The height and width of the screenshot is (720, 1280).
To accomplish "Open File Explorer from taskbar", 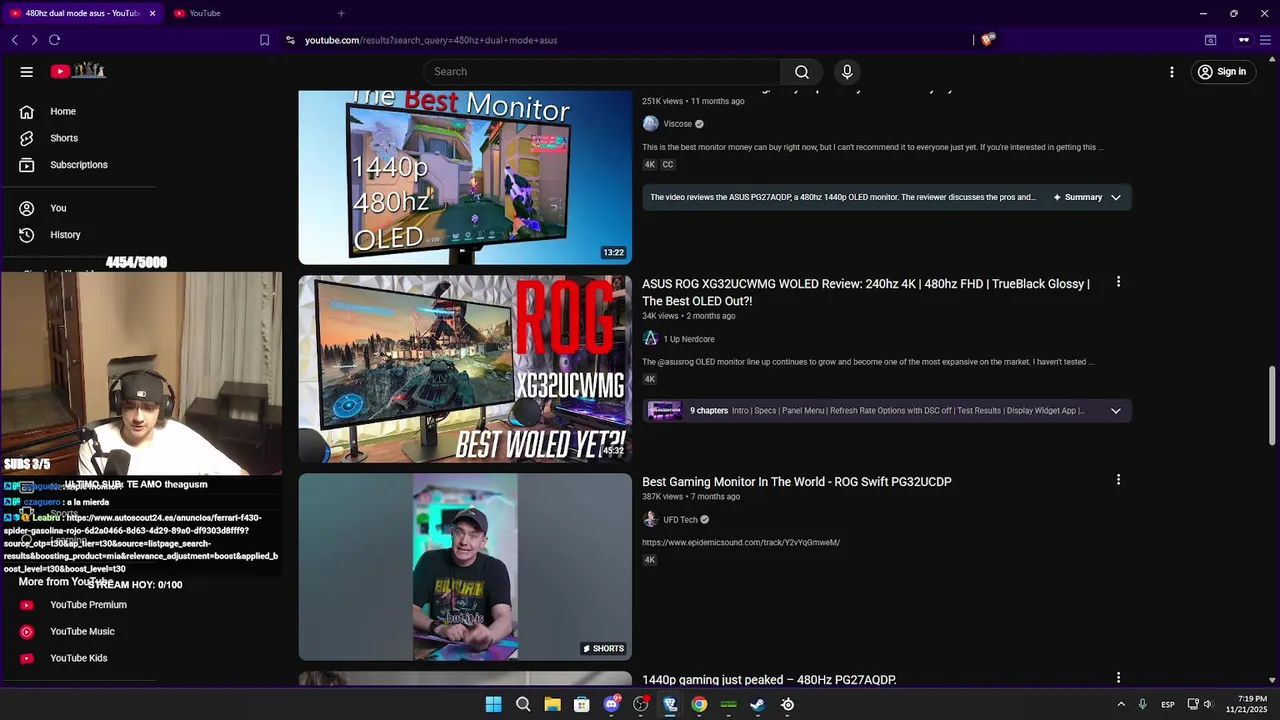I will coord(552,705).
